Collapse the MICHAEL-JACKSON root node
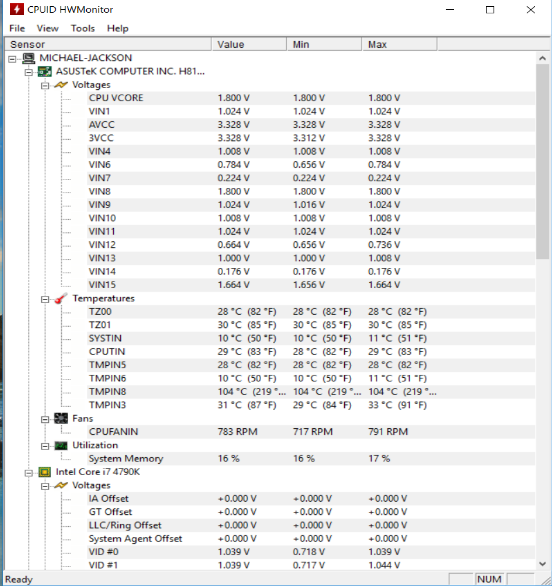Image resolution: width=552 pixels, height=586 pixels. coord(12,59)
